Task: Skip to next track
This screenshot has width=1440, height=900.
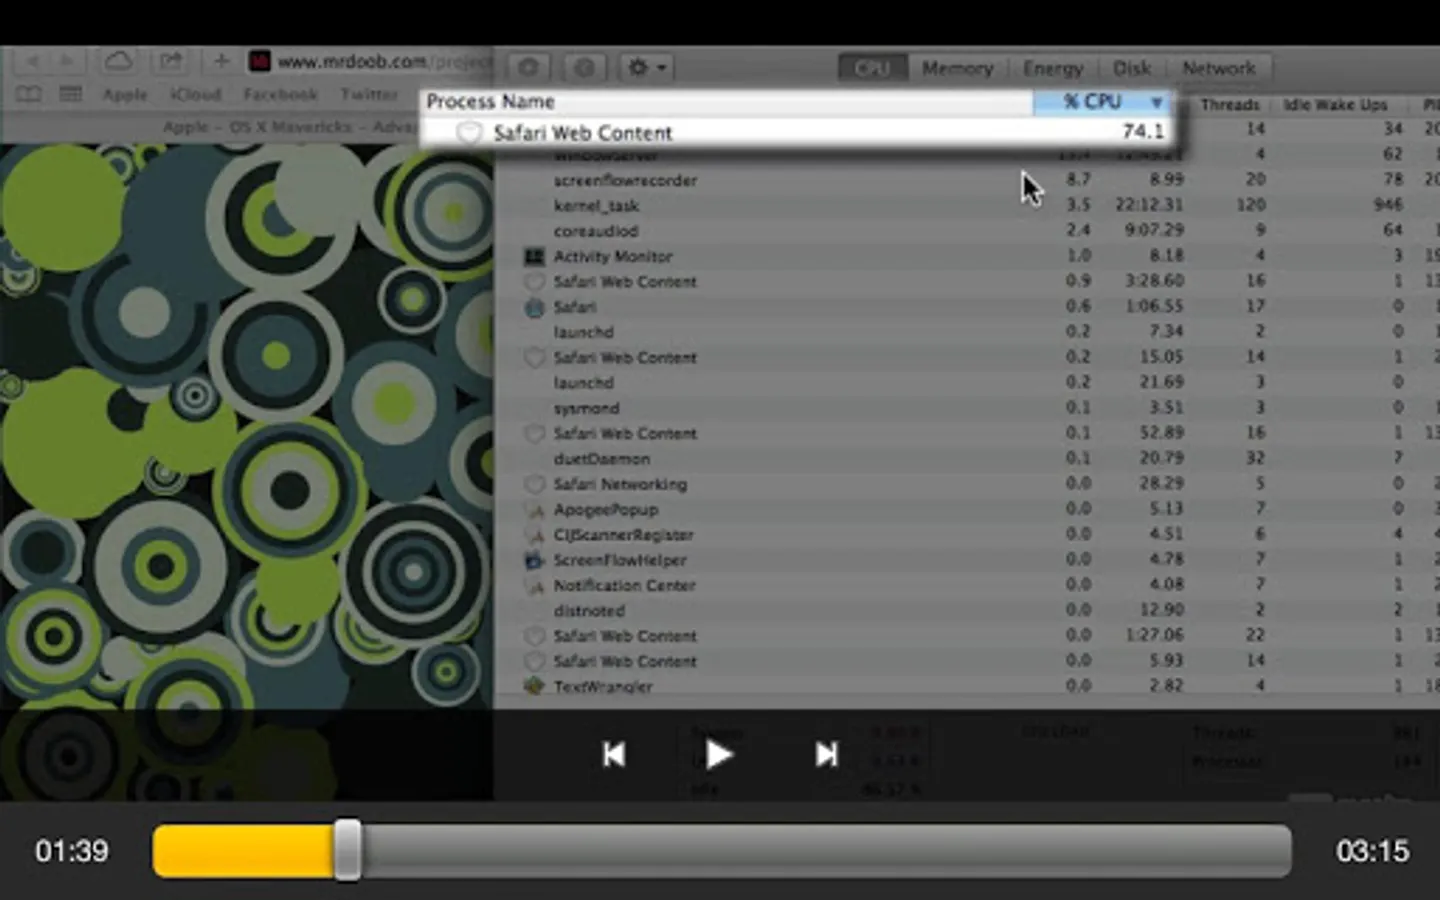Action: [826, 754]
